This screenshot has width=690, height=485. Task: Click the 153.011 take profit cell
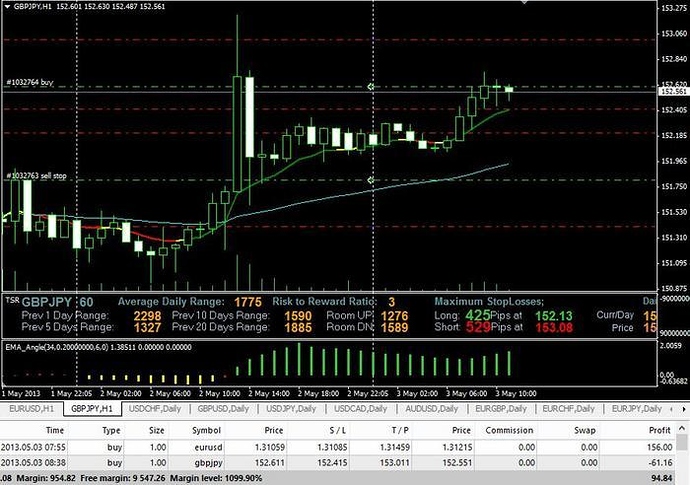395,463
